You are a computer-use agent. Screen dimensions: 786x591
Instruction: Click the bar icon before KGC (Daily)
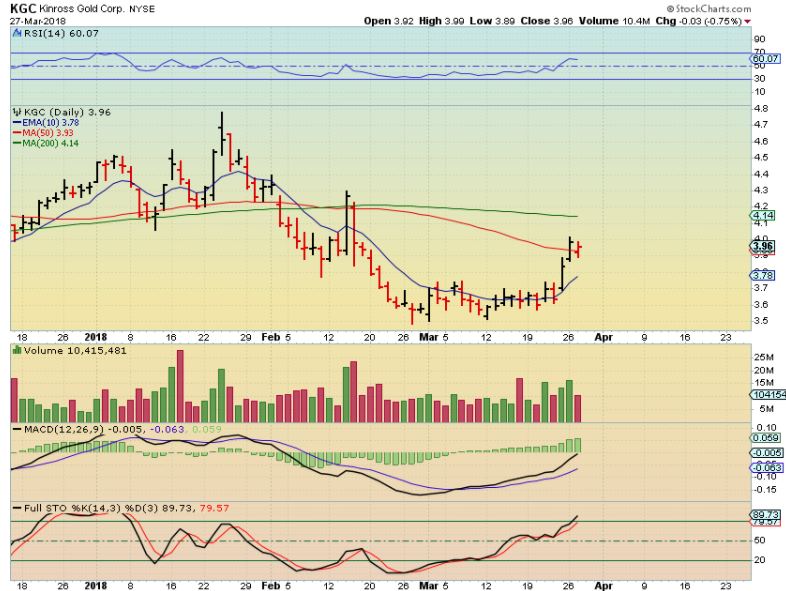[18, 112]
